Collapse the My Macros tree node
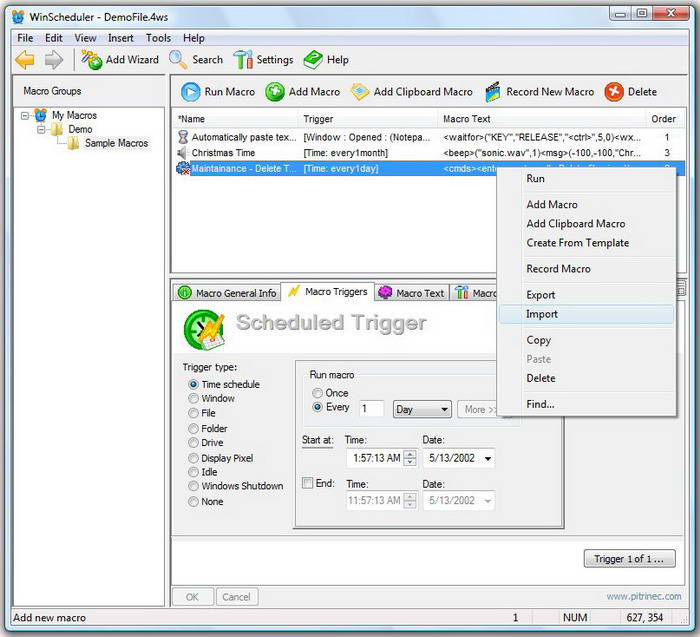Image resolution: width=700 pixels, height=637 pixels. (25, 116)
